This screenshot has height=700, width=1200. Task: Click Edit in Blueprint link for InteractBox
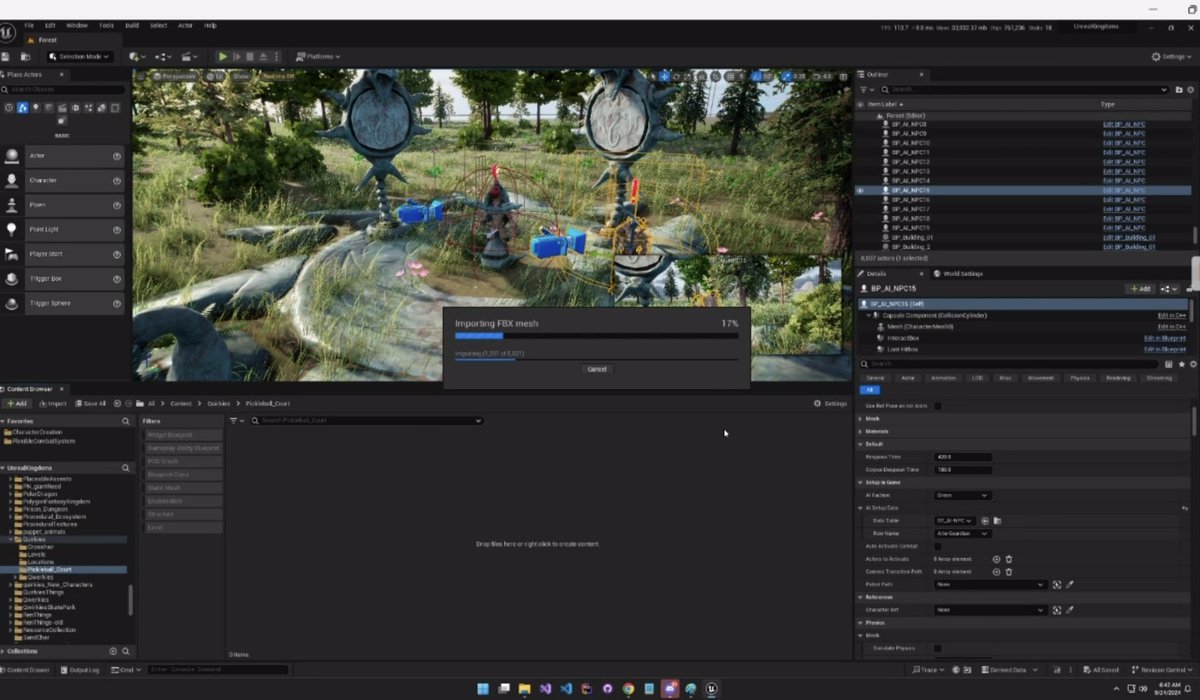tap(1165, 338)
